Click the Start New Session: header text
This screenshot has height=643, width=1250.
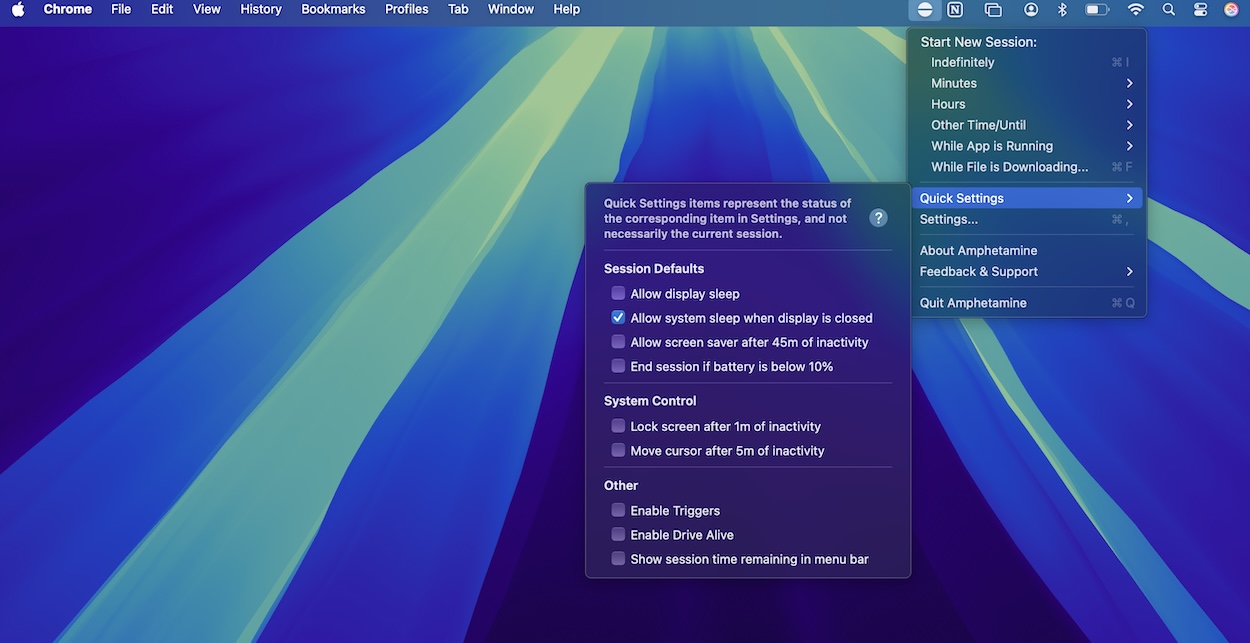coord(978,42)
